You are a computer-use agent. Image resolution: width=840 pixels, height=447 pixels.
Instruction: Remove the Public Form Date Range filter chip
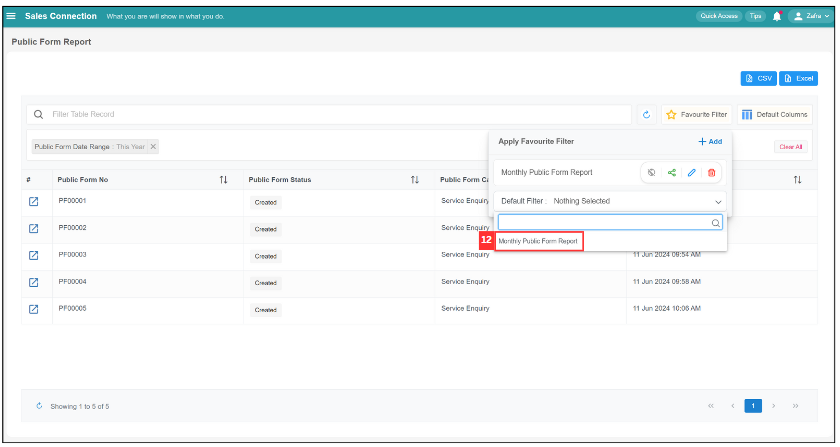[153, 146]
